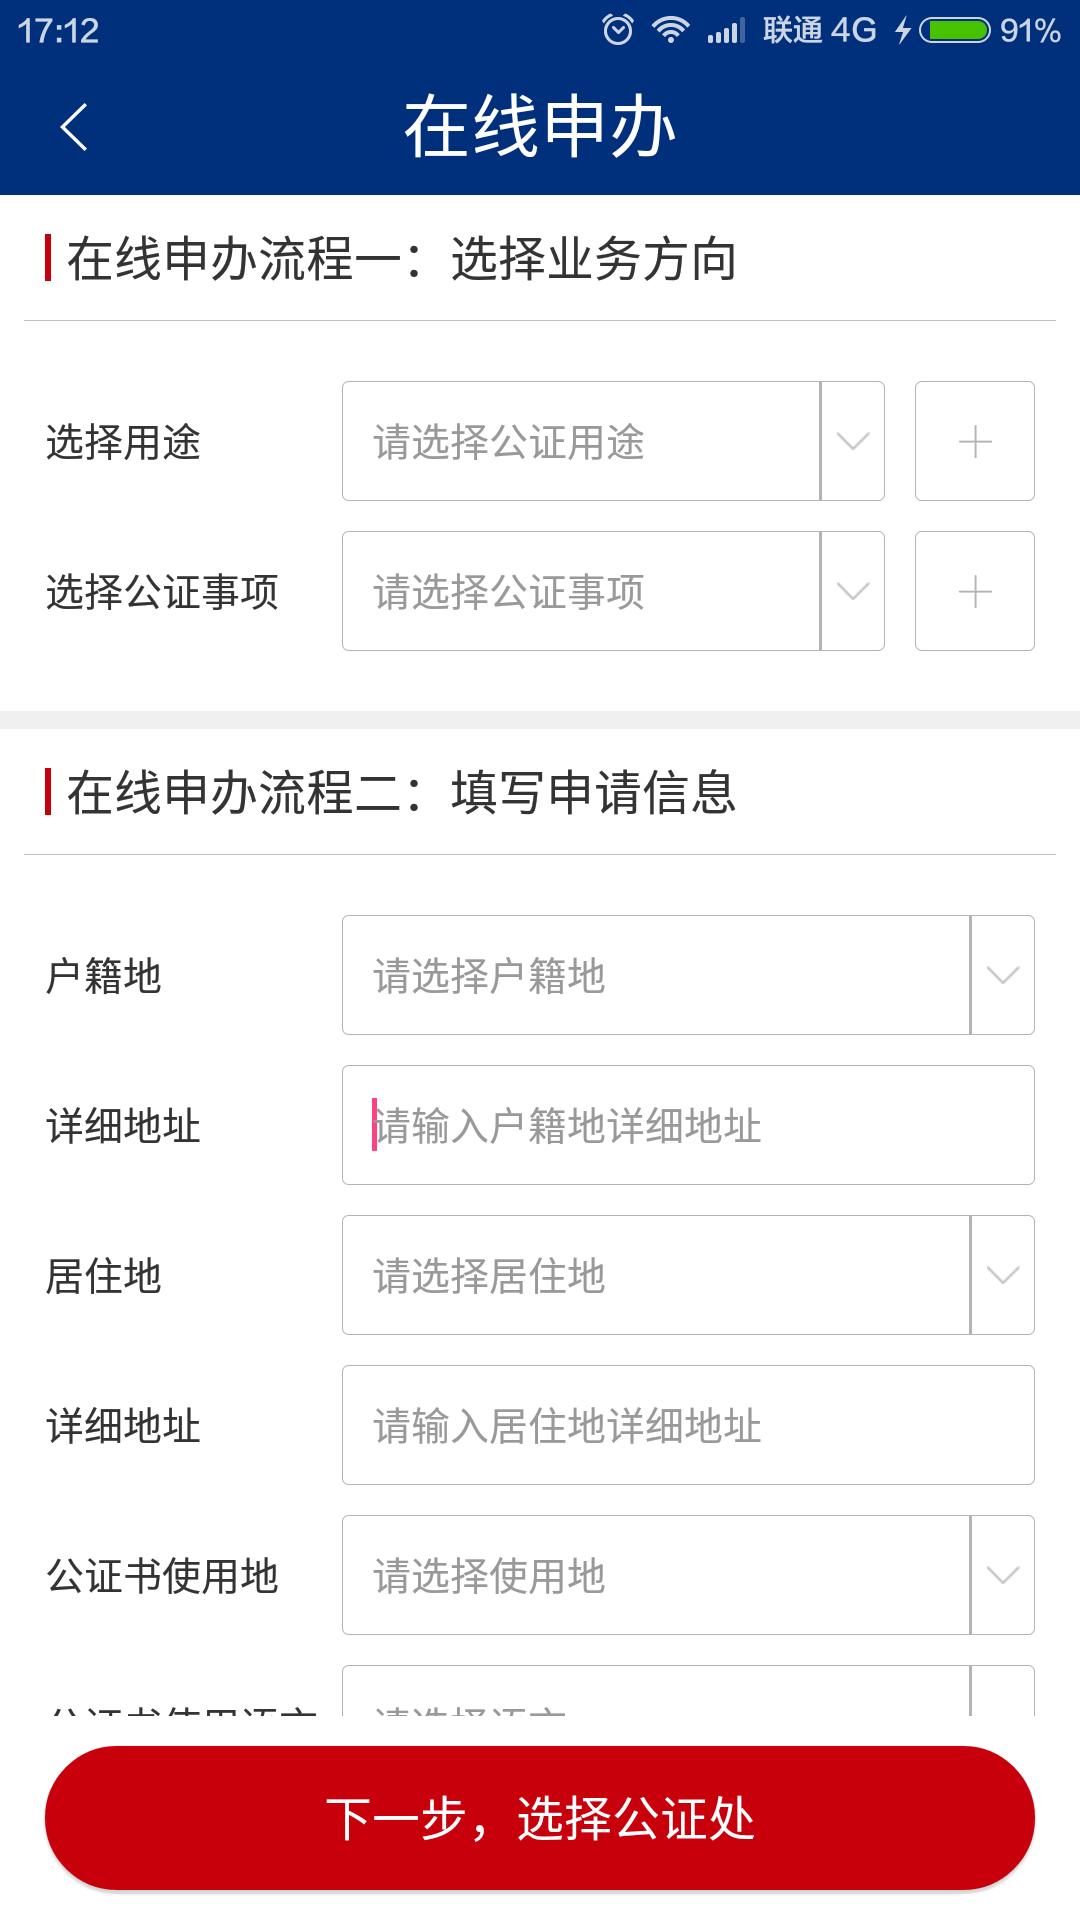Screen dimensions: 1080x1920
Task: Select the 请选择使用地 combo box
Action: (x=656, y=1575)
